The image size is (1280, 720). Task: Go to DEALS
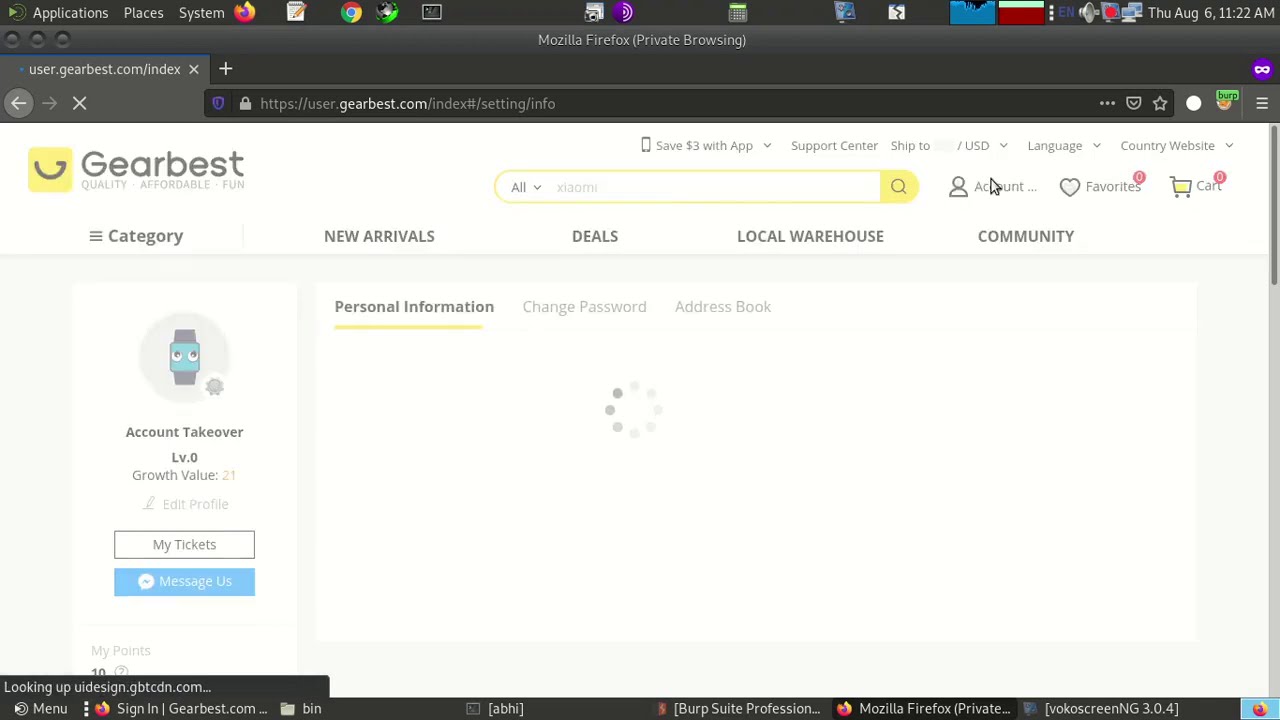pos(595,236)
